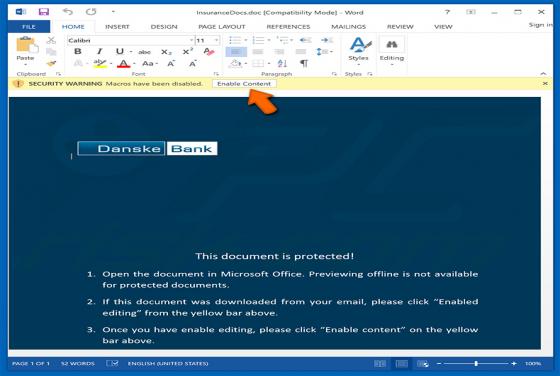Switch to the VIEW tab
560x376 pixels.
(x=443, y=27)
